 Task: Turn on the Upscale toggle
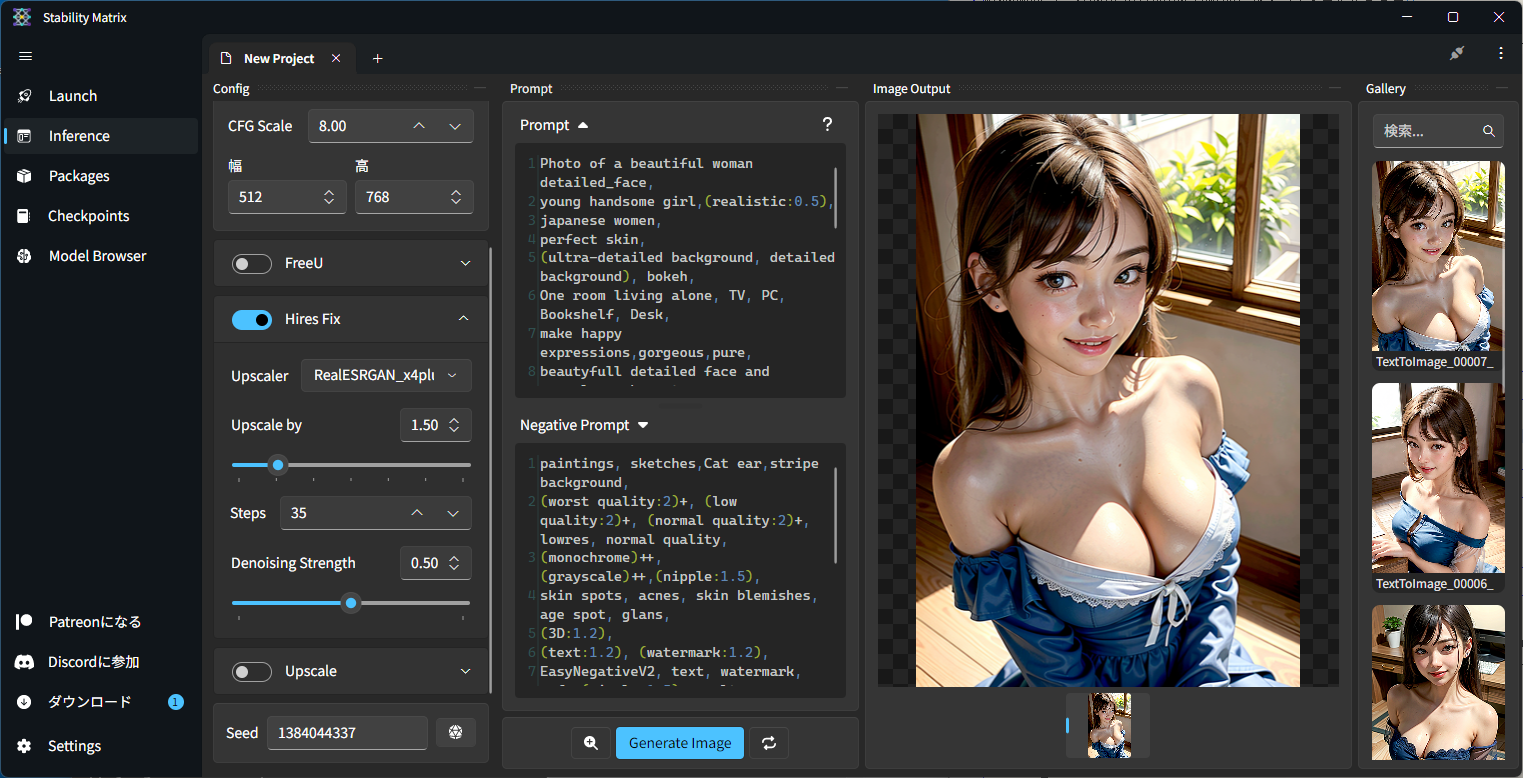[x=252, y=671]
